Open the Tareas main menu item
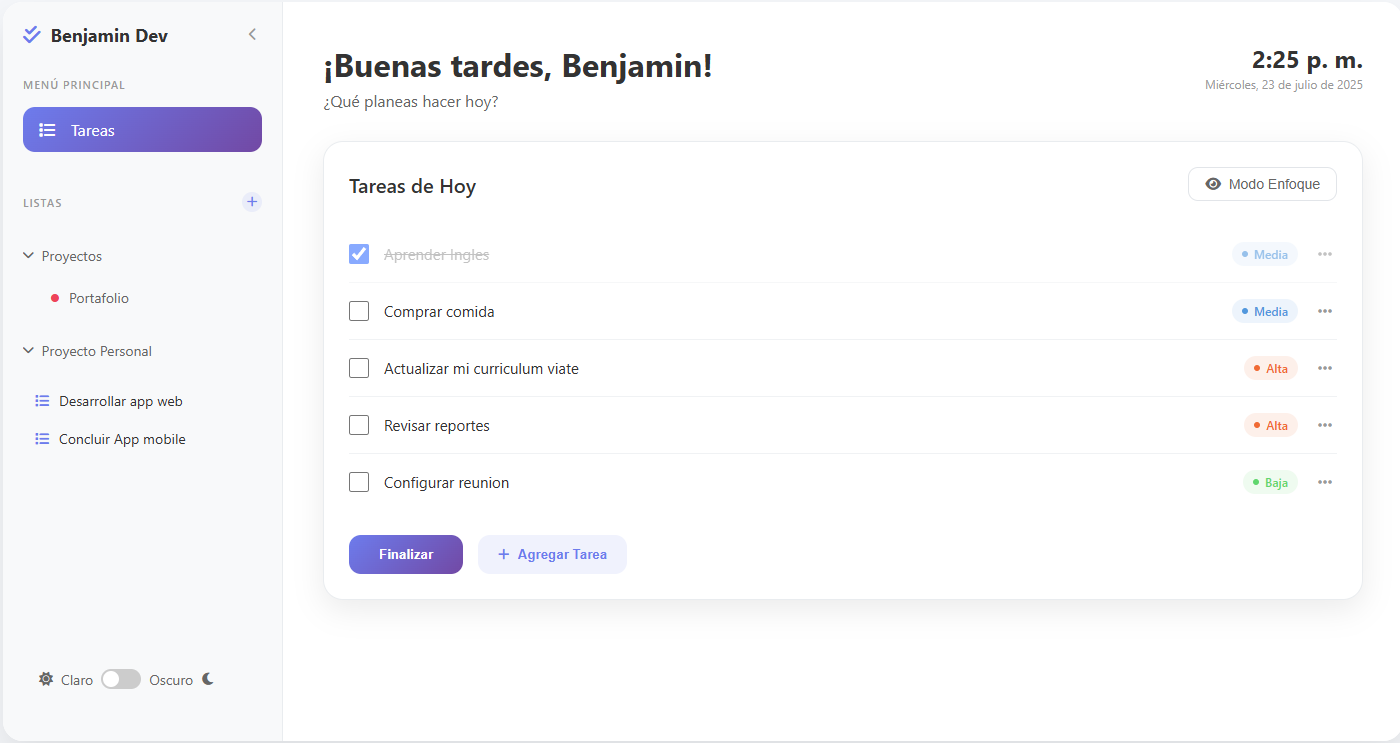Image resolution: width=1400 pixels, height=743 pixels. (x=142, y=130)
